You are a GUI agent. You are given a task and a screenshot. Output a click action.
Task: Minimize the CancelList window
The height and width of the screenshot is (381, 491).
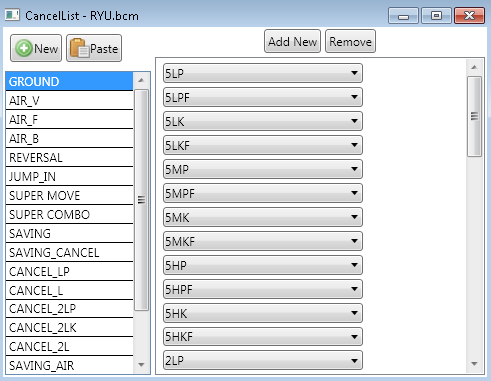pyautogui.click(x=403, y=16)
